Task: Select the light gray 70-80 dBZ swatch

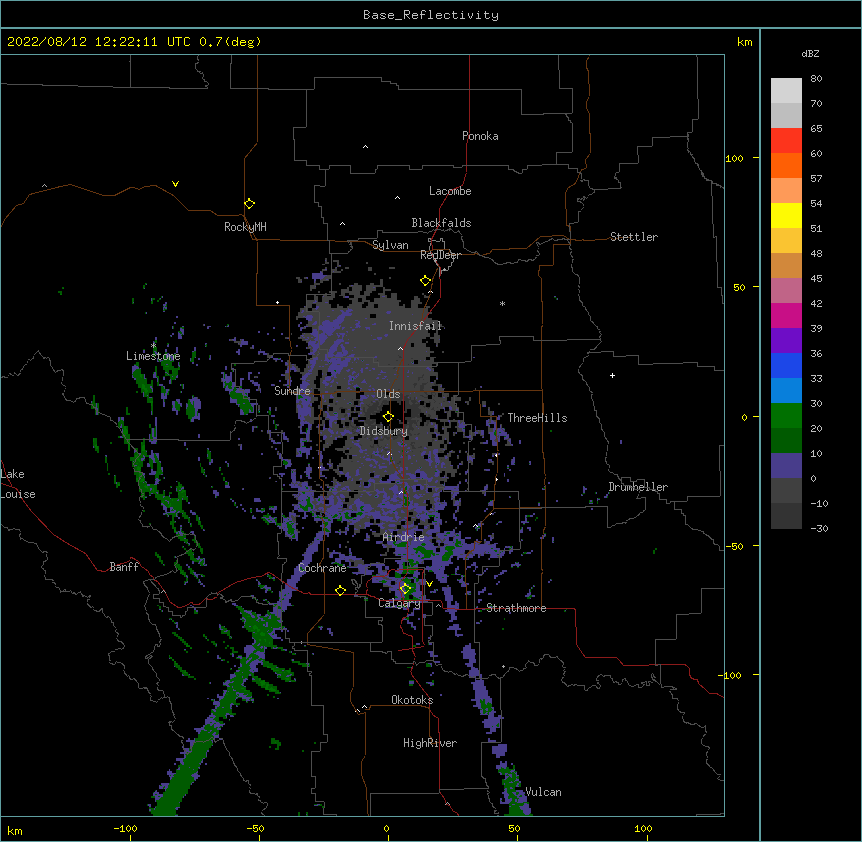Action: click(786, 91)
